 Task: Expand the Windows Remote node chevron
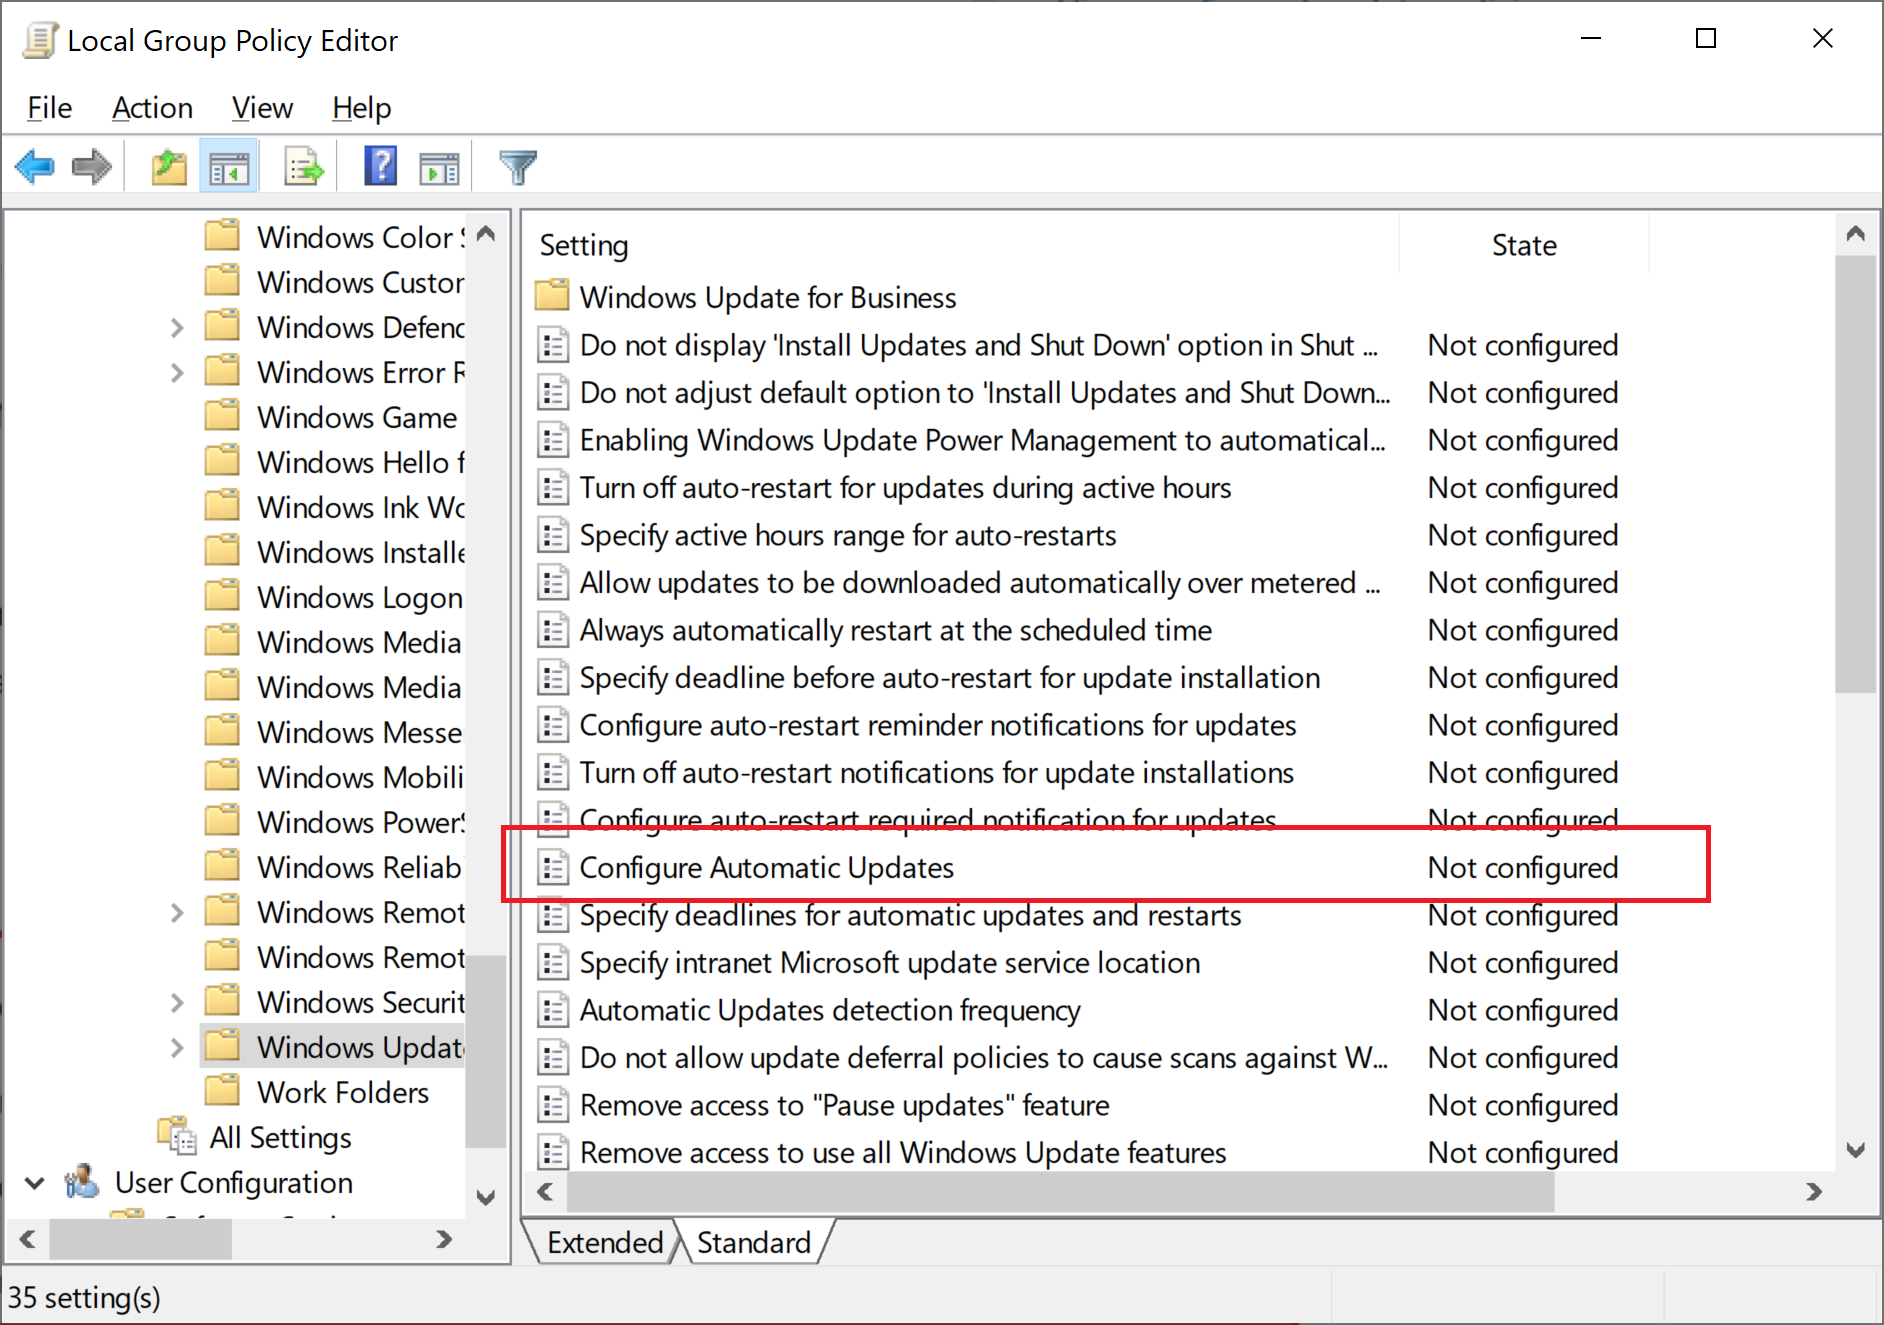pos(177,911)
